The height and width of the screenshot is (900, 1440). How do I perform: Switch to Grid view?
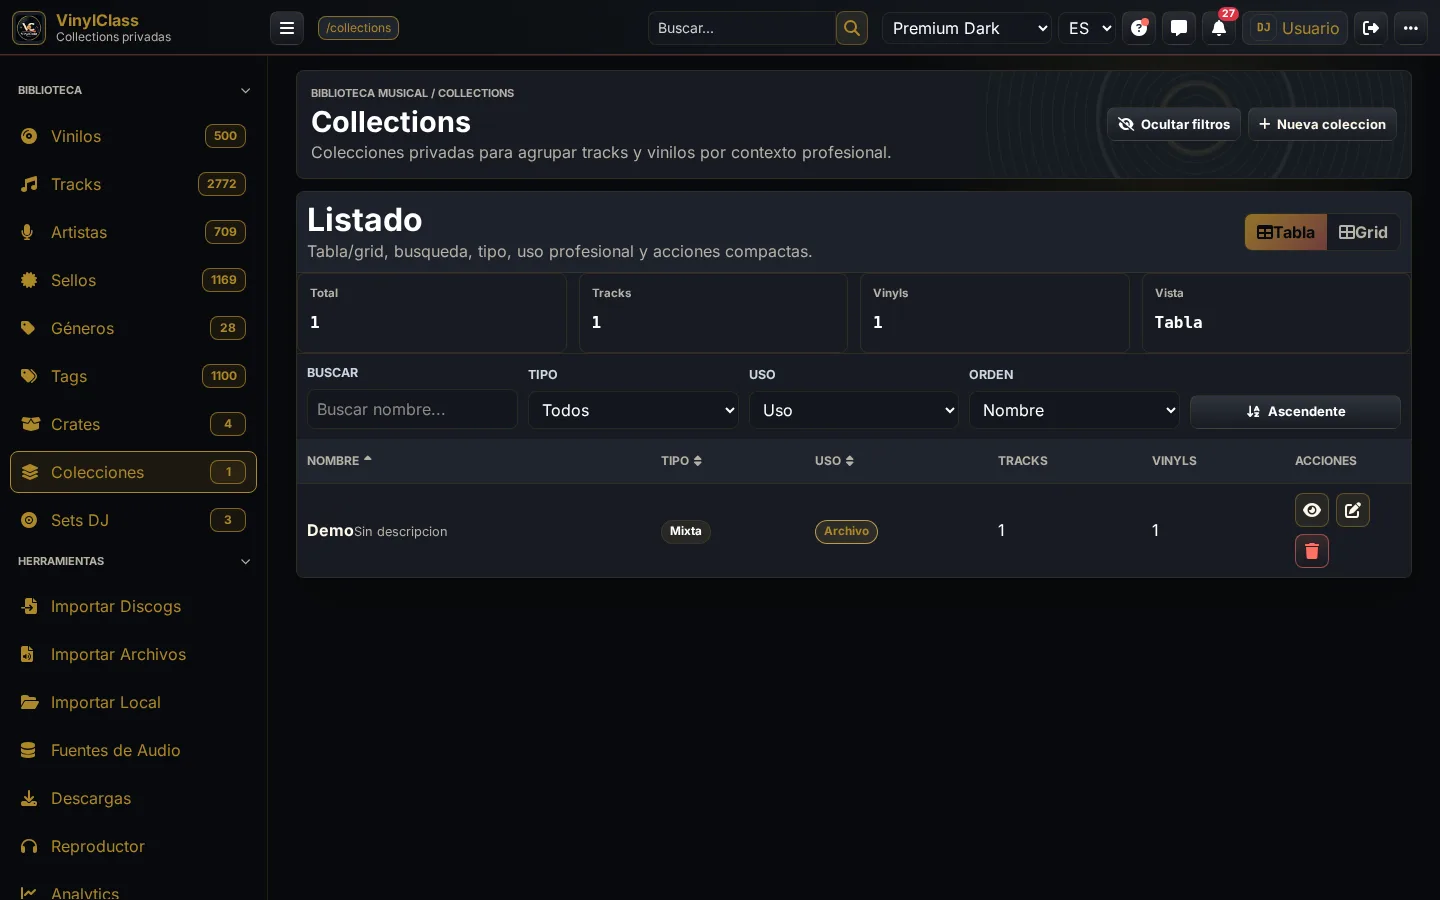click(x=1363, y=232)
